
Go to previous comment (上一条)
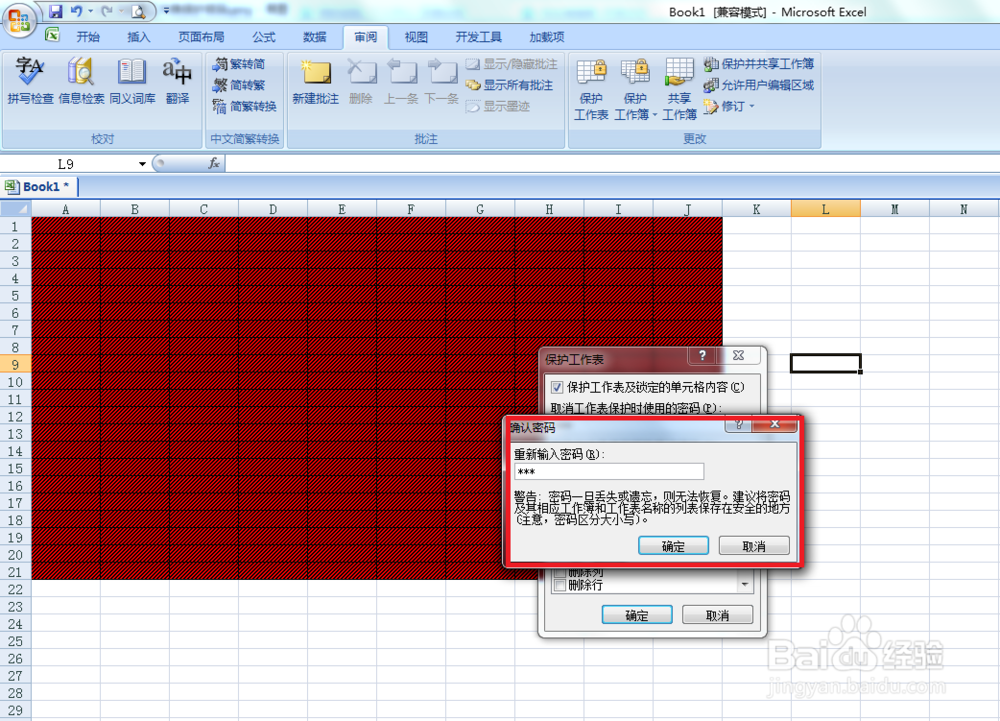tap(401, 81)
